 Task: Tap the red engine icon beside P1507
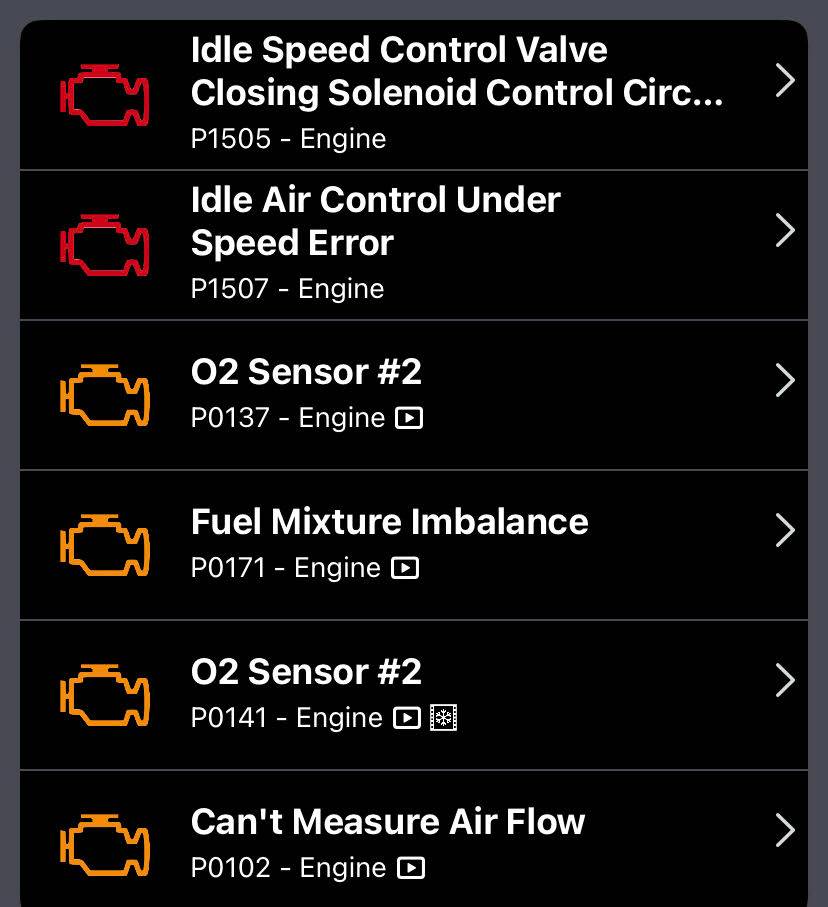(x=105, y=243)
